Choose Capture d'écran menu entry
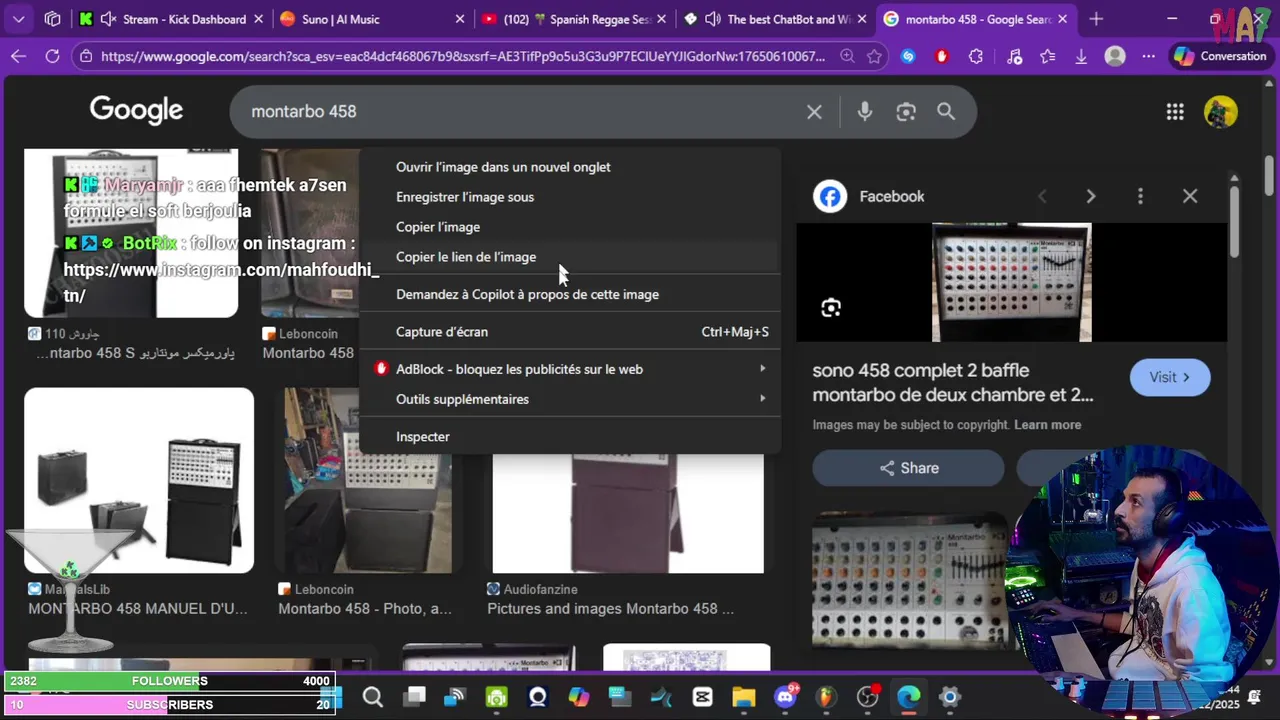The height and width of the screenshot is (720, 1280). click(570, 332)
